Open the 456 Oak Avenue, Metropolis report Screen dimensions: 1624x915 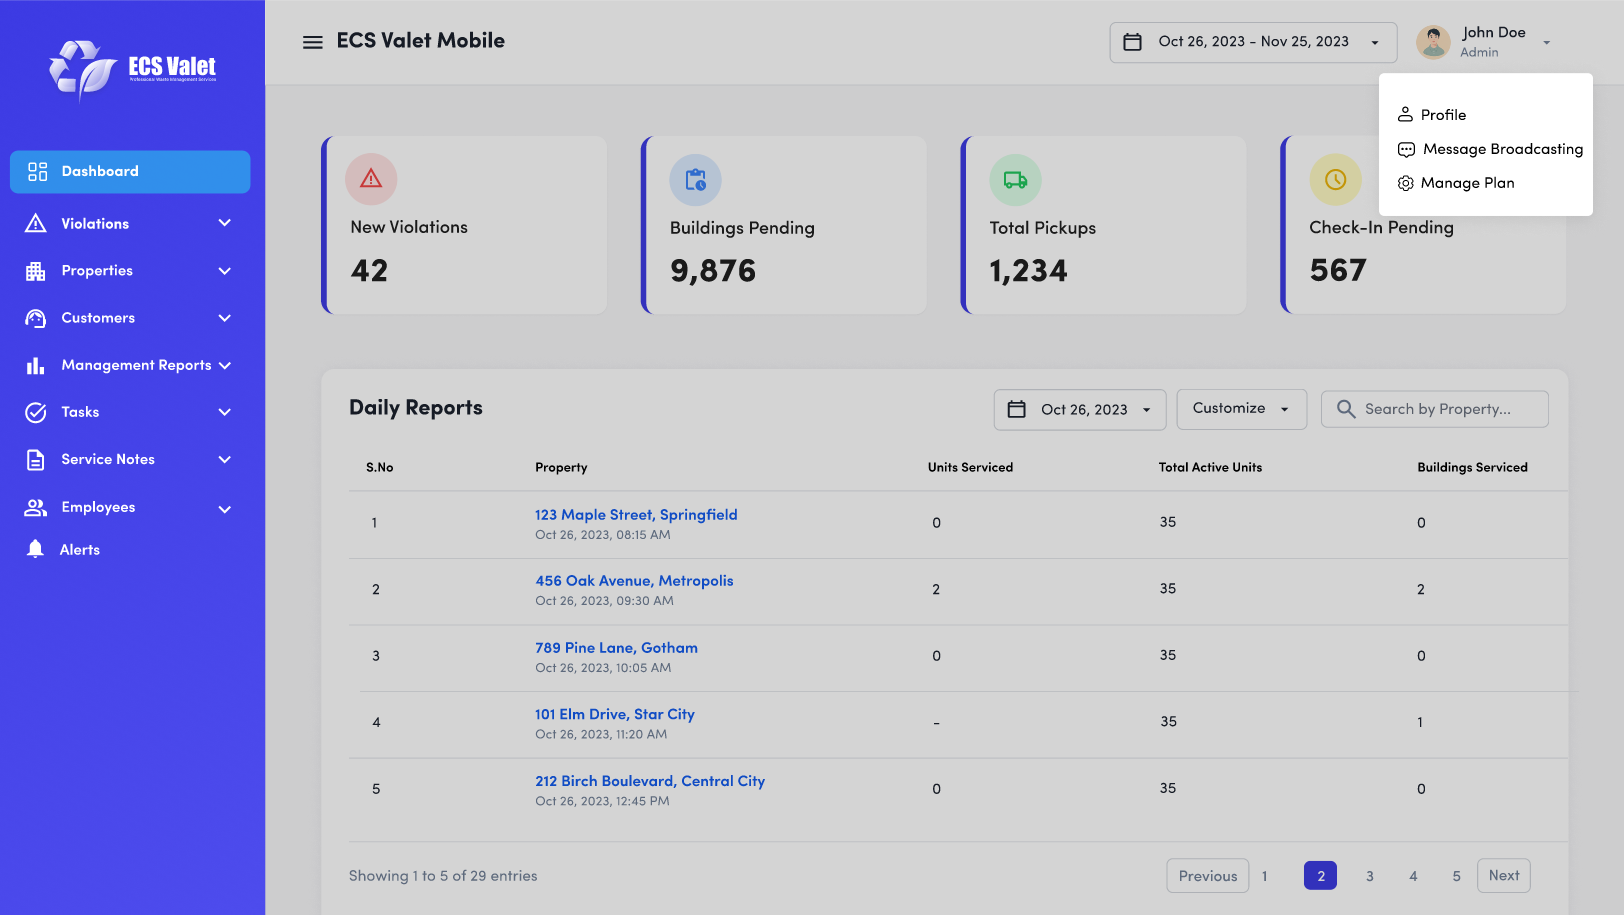pos(634,580)
